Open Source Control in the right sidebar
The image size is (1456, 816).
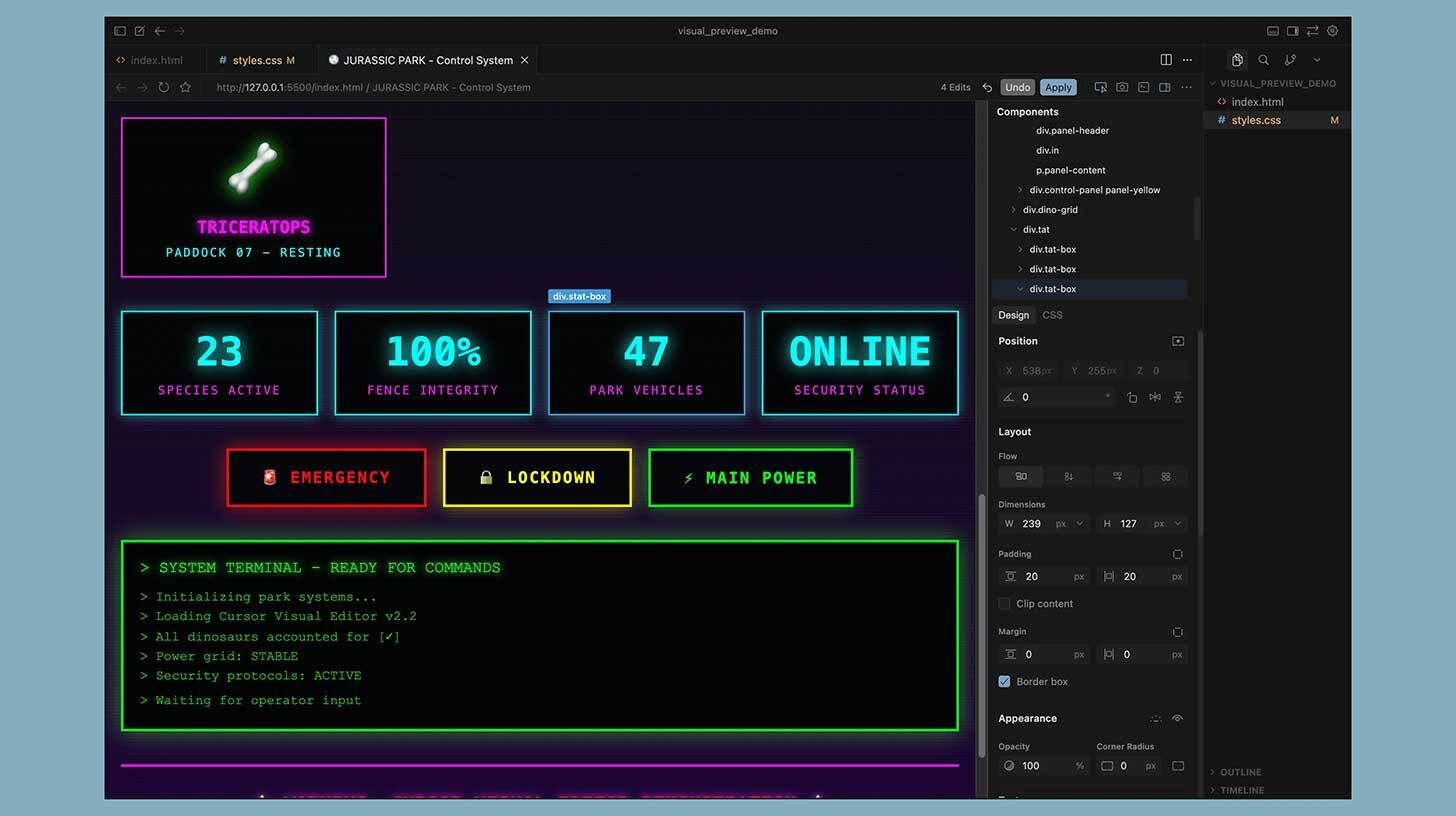tap(1288, 60)
